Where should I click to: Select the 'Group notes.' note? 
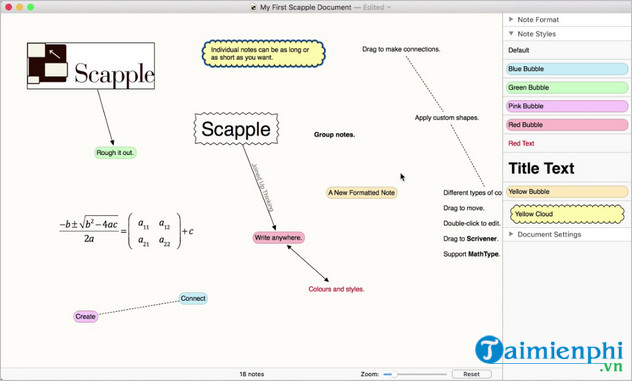click(x=335, y=135)
